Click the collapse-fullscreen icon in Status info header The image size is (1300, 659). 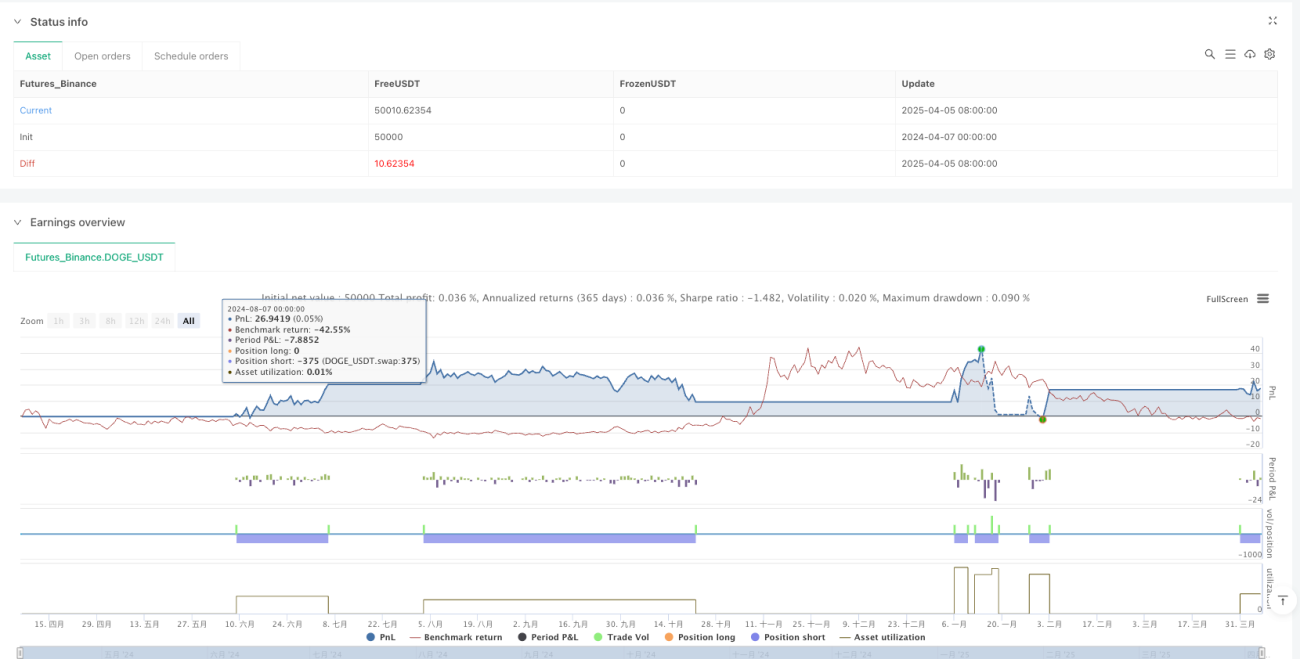click(x=1272, y=21)
